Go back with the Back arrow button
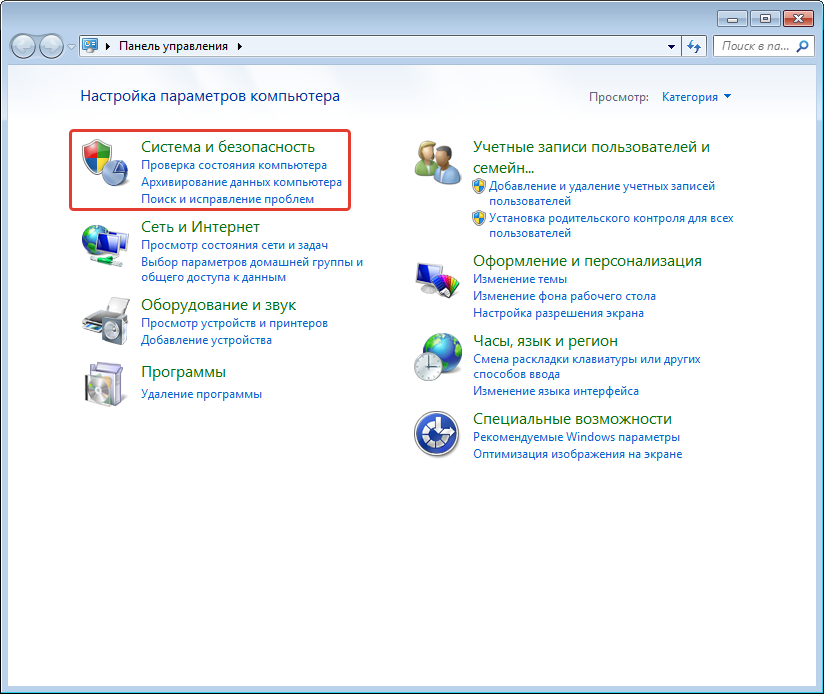This screenshot has width=824, height=694. 24,46
